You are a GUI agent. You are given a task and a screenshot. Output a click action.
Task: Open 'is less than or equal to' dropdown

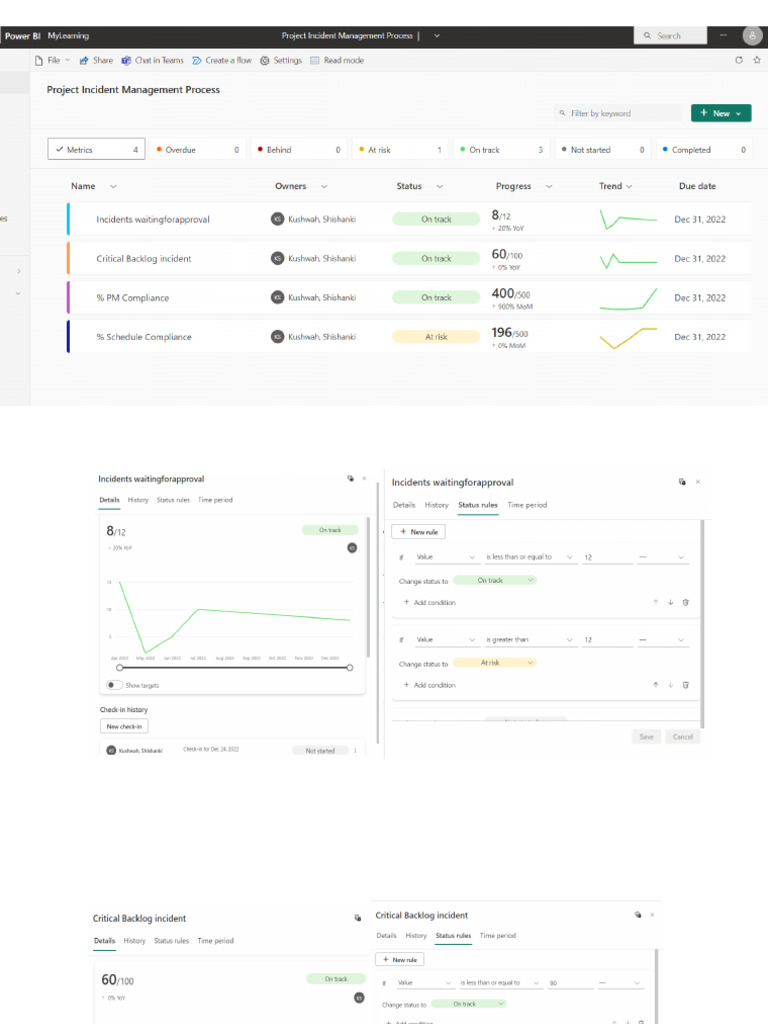point(529,557)
